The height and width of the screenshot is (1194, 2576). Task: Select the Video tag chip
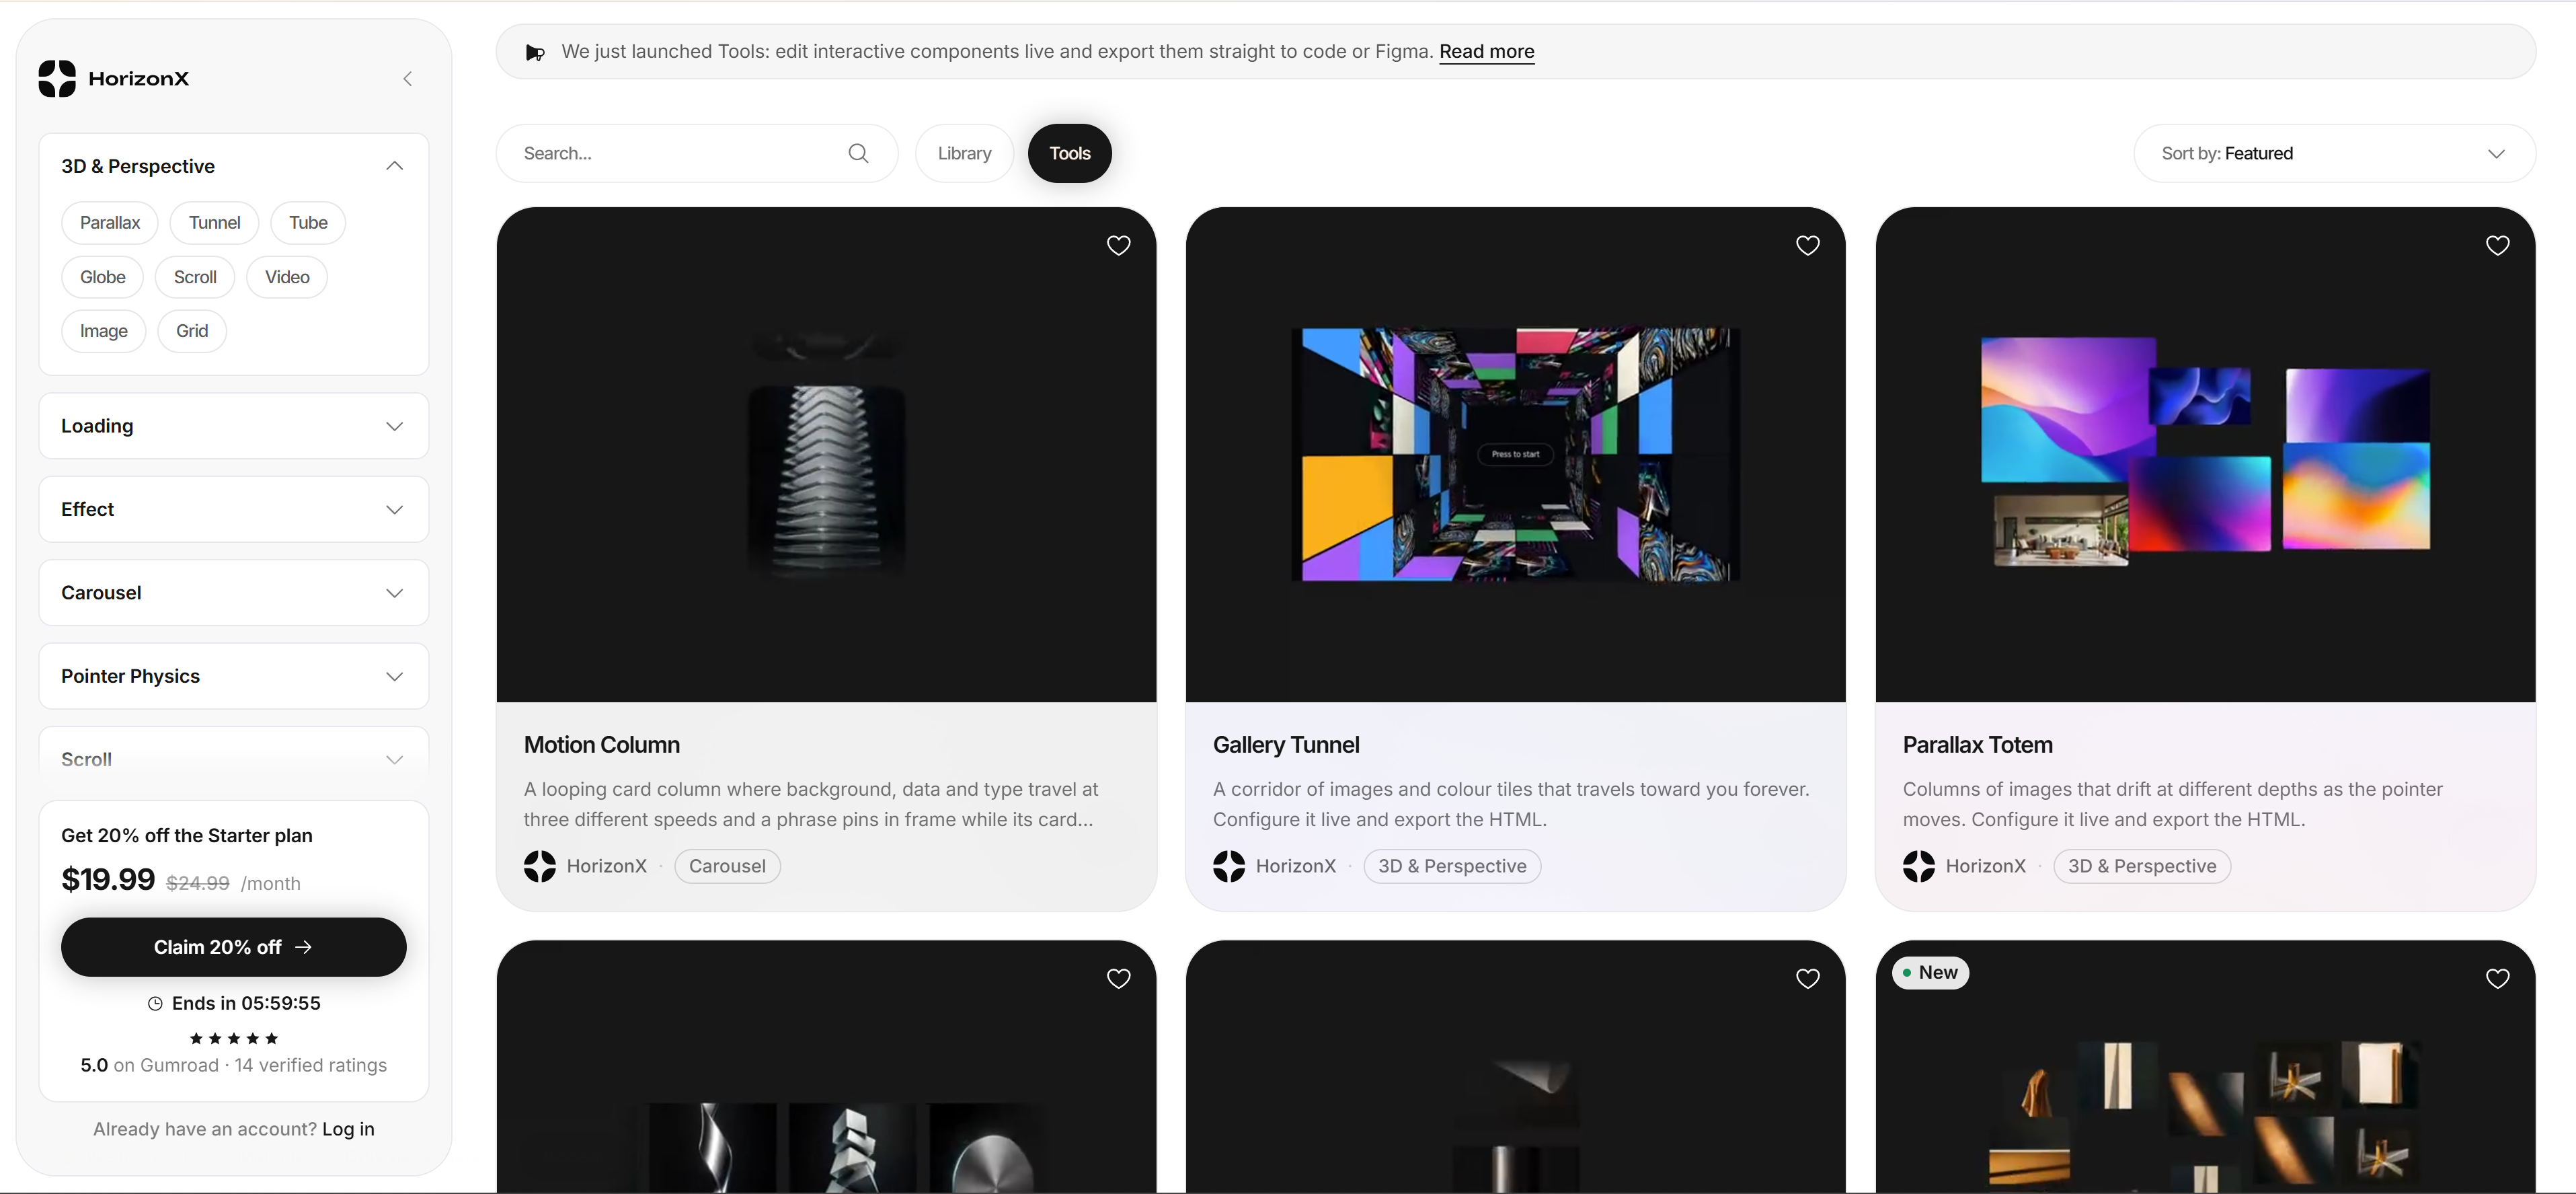coord(287,277)
